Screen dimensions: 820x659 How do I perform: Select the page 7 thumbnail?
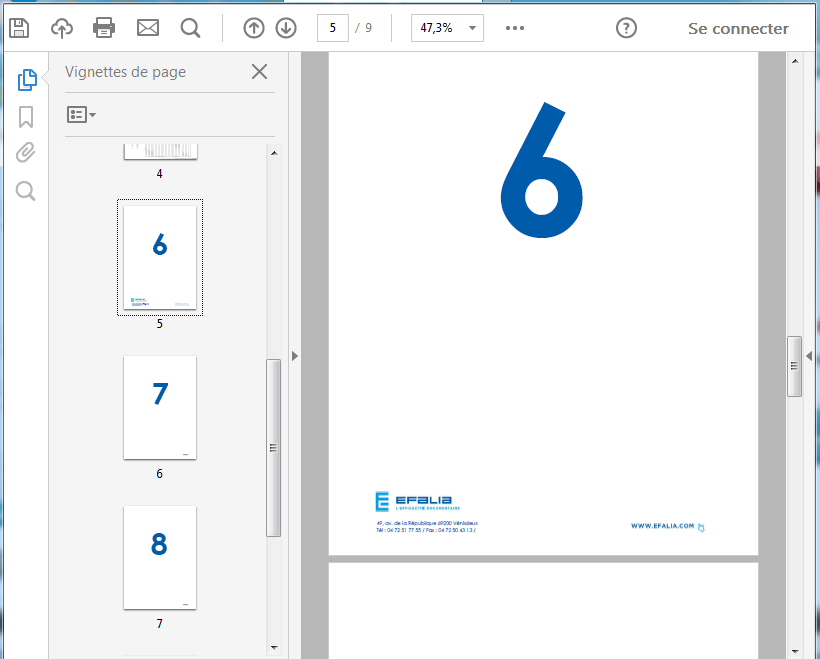(160, 557)
